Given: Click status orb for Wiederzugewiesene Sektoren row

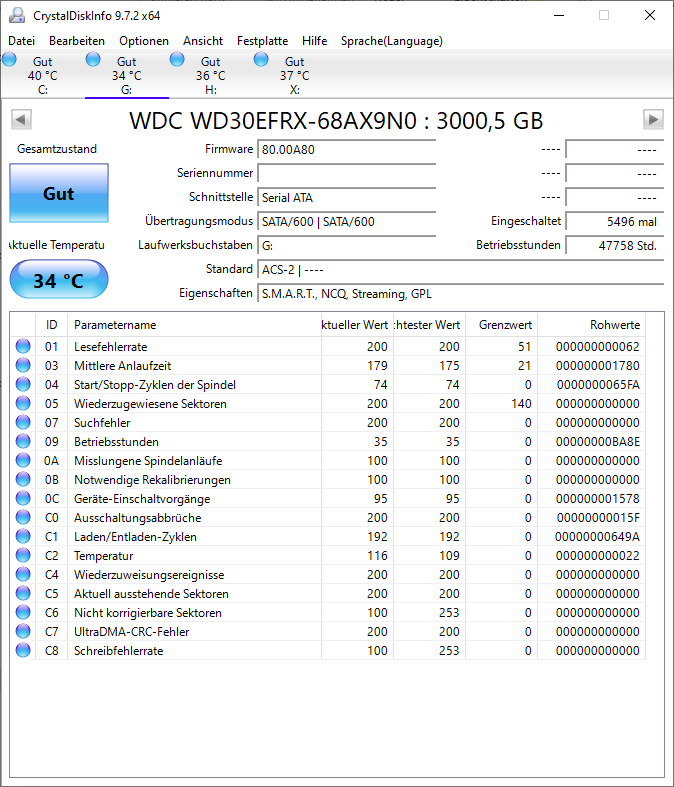Looking at the screenshot, I should click(23, 404).
